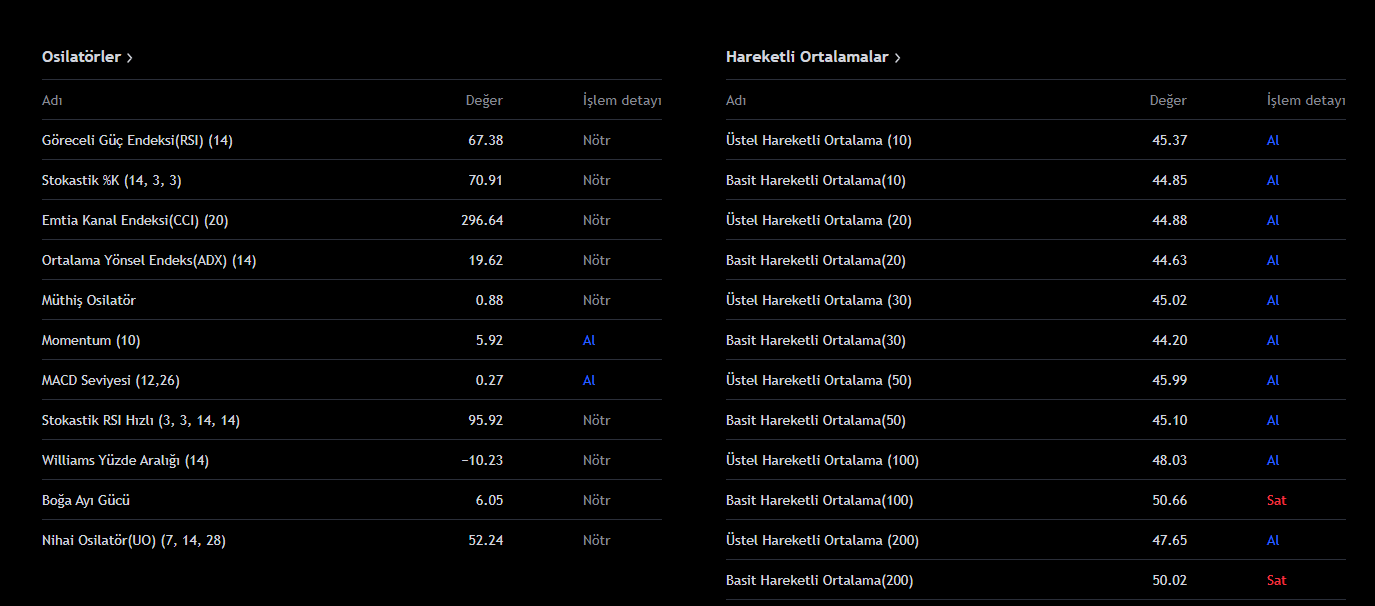Click the Al signal for Momentum (10)
Viewport: 1375px width, 606px height.
coord(589,340)
